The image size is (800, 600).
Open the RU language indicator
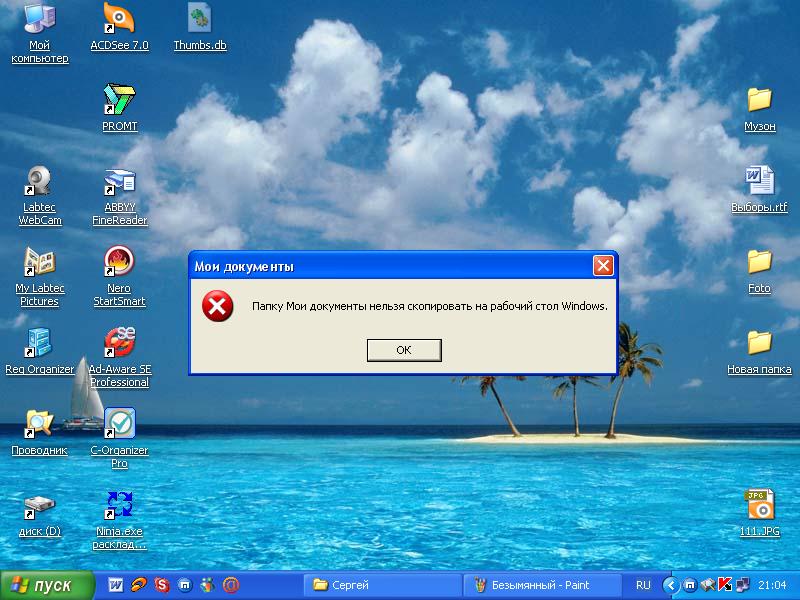643,585
